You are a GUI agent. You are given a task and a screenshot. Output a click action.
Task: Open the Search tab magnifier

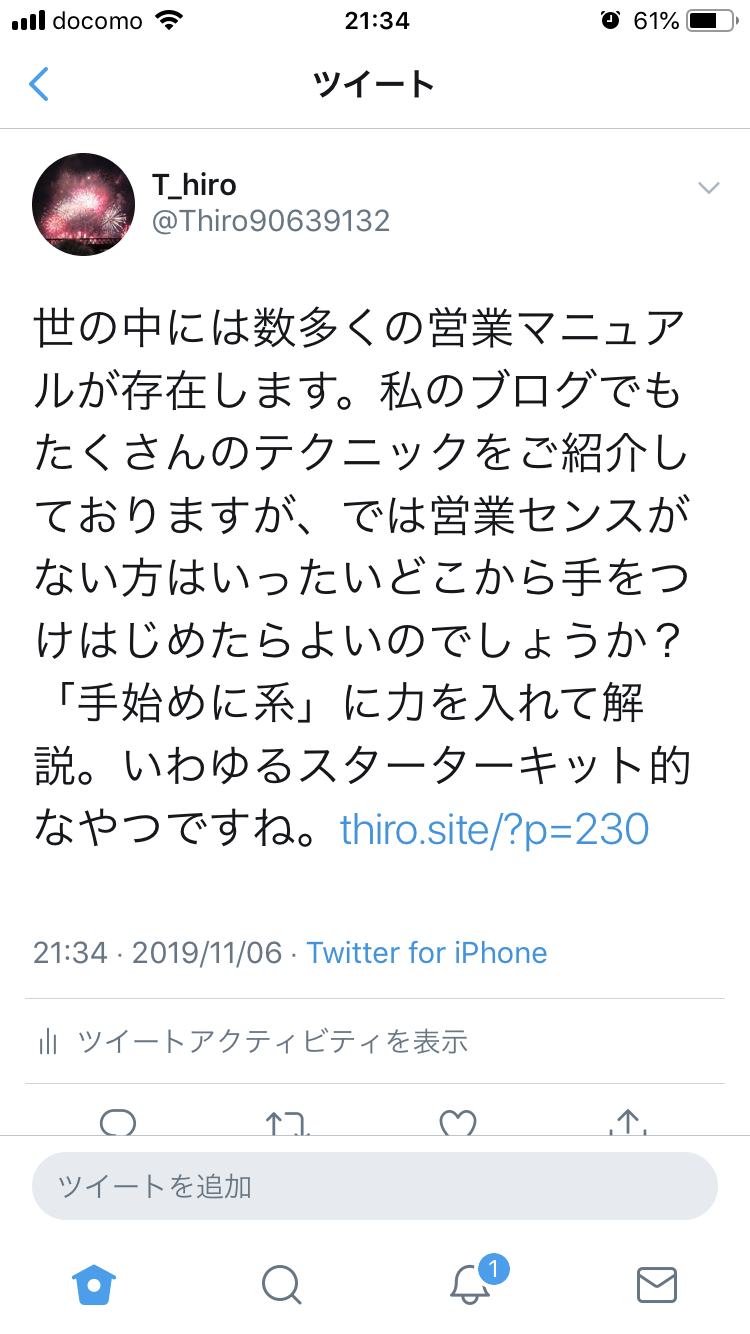click(x=281, y=1284)
